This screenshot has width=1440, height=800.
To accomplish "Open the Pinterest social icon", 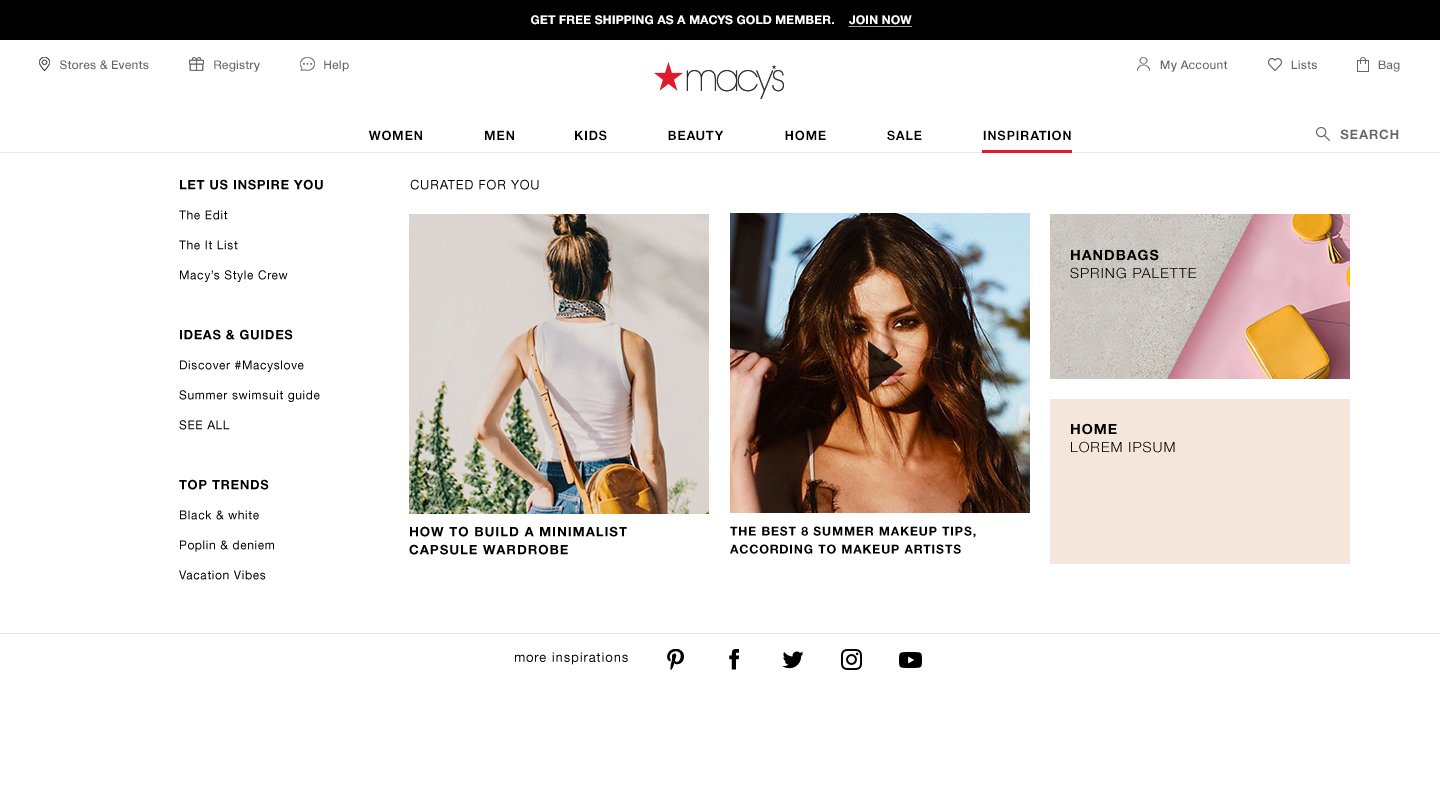I will click(x=676, y=659).
